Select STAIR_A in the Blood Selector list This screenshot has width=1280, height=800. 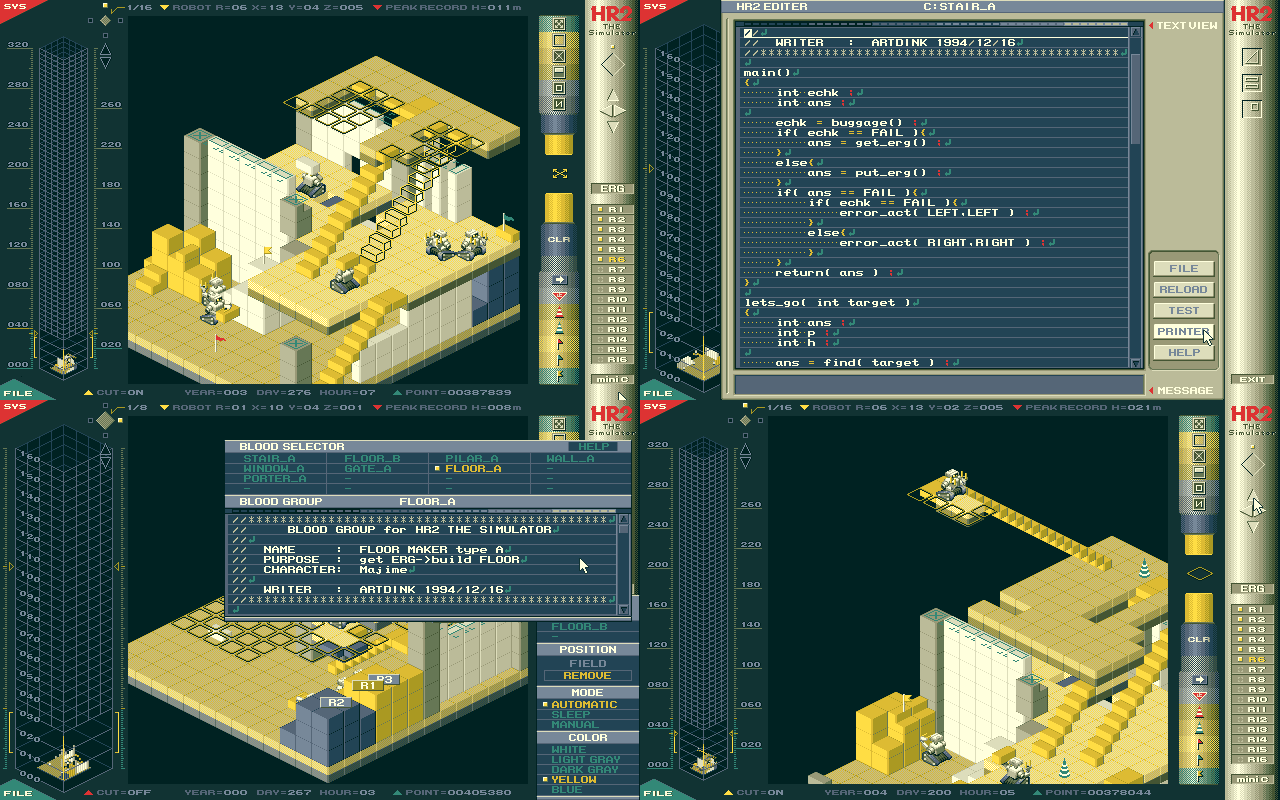pyautogui.click(x=269, y=459)
